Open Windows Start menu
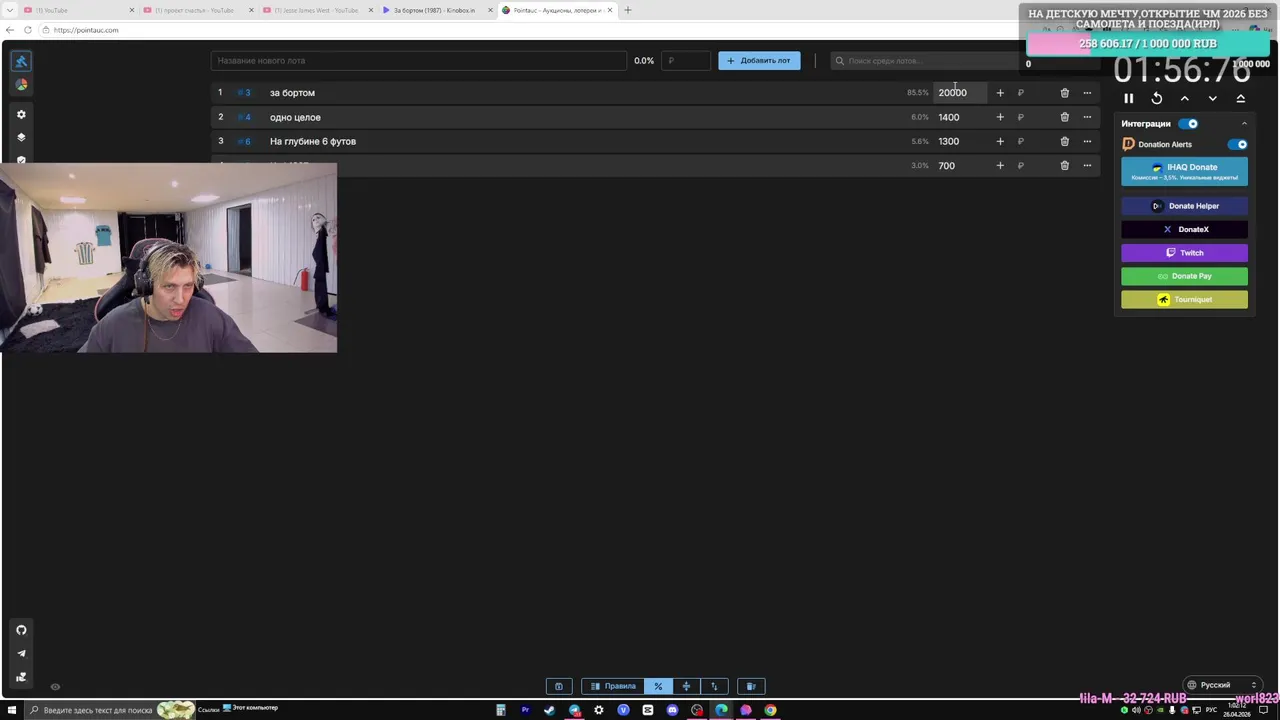1280x720 pixels. tap(11, 710)
